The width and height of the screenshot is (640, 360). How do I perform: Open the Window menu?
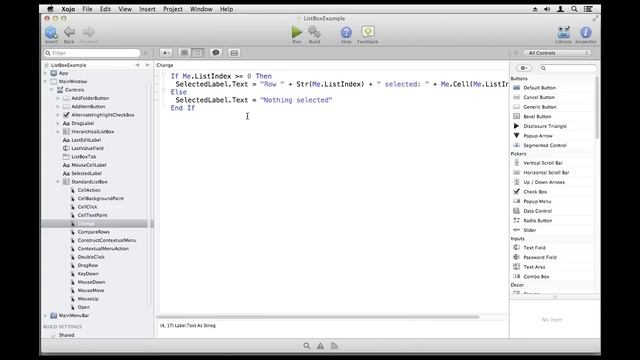201,9
